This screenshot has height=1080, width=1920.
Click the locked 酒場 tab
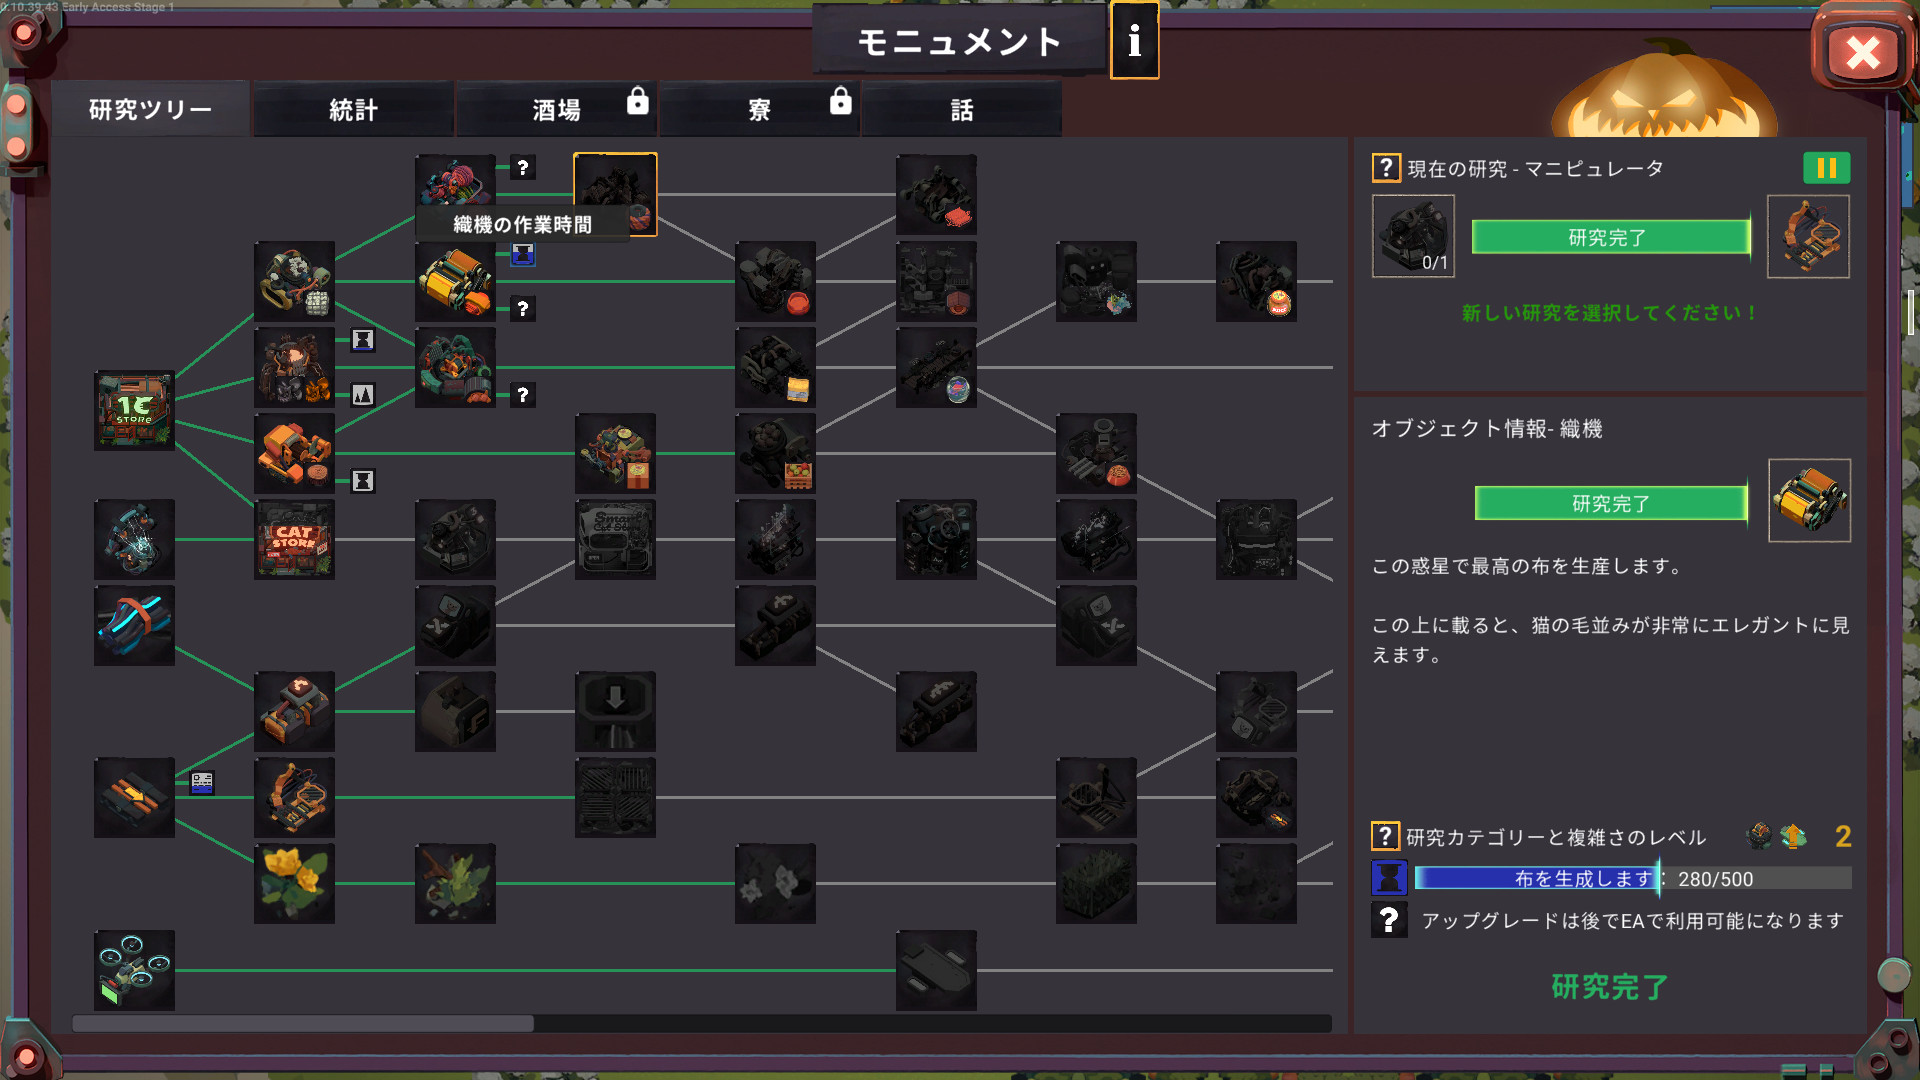[556, 109]
